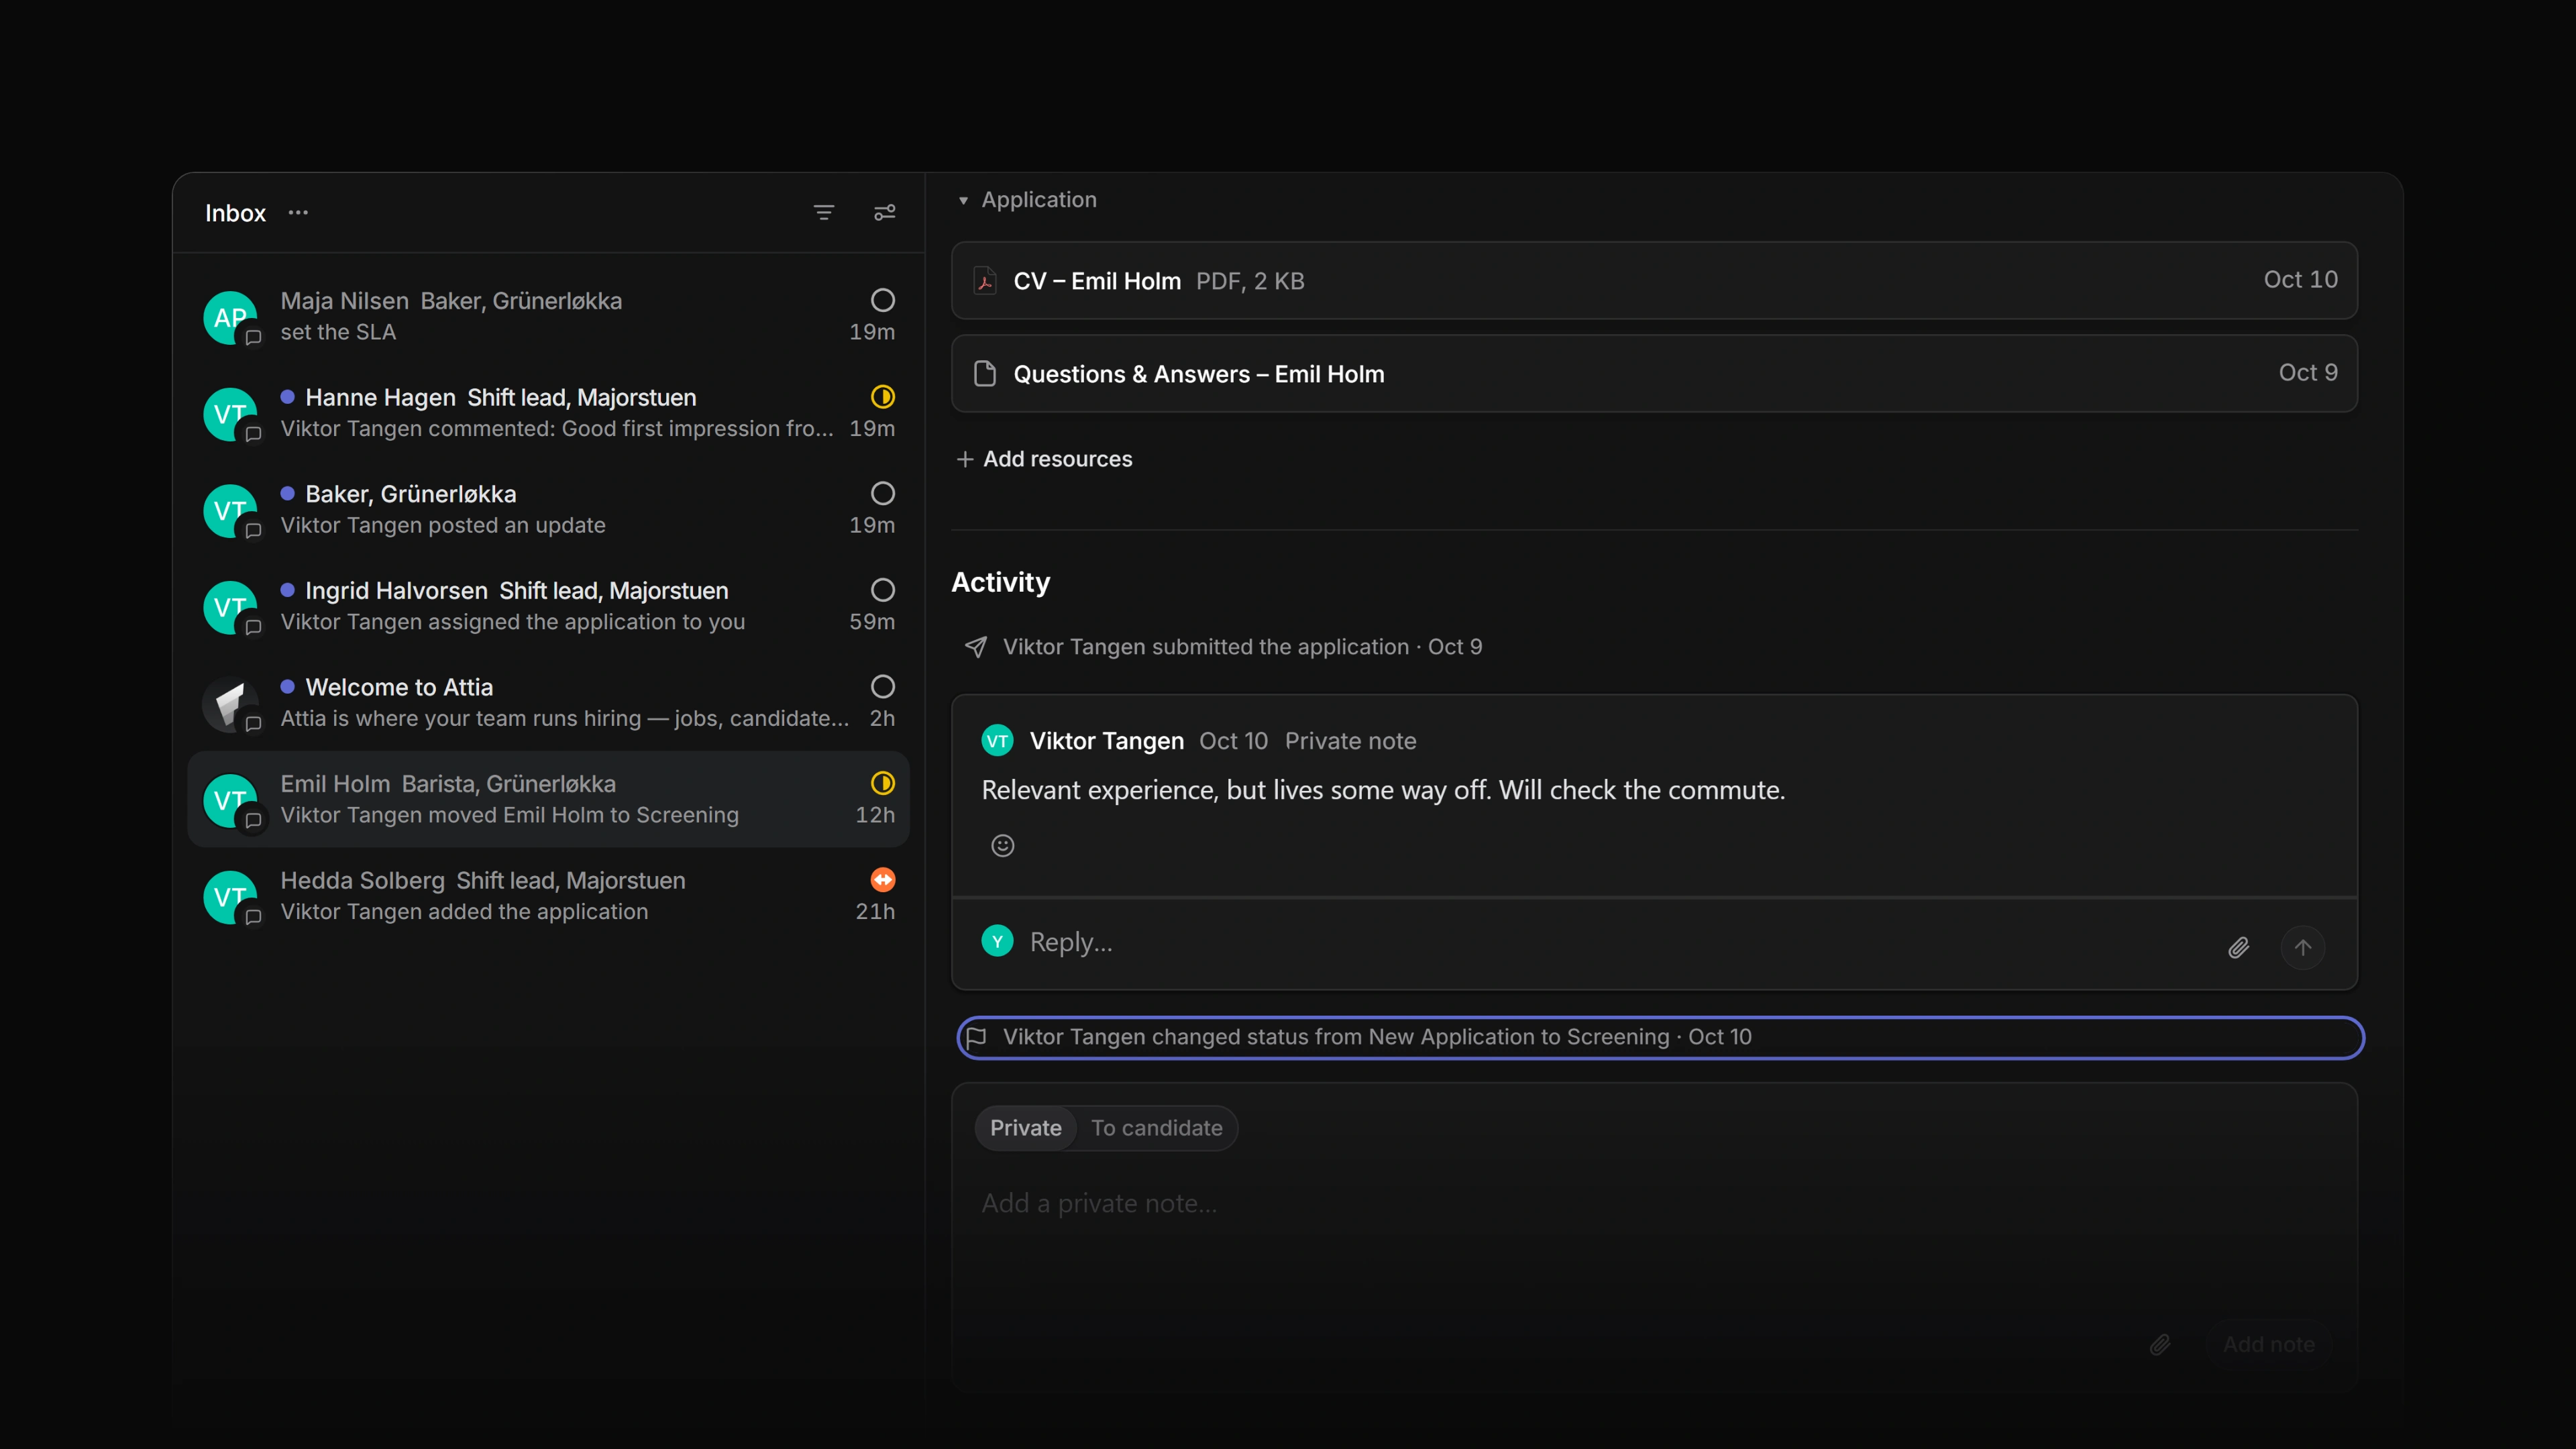Open the inbox filter icon
This screenshot has width=2576, height=1449.
click(x=824, y=212)
